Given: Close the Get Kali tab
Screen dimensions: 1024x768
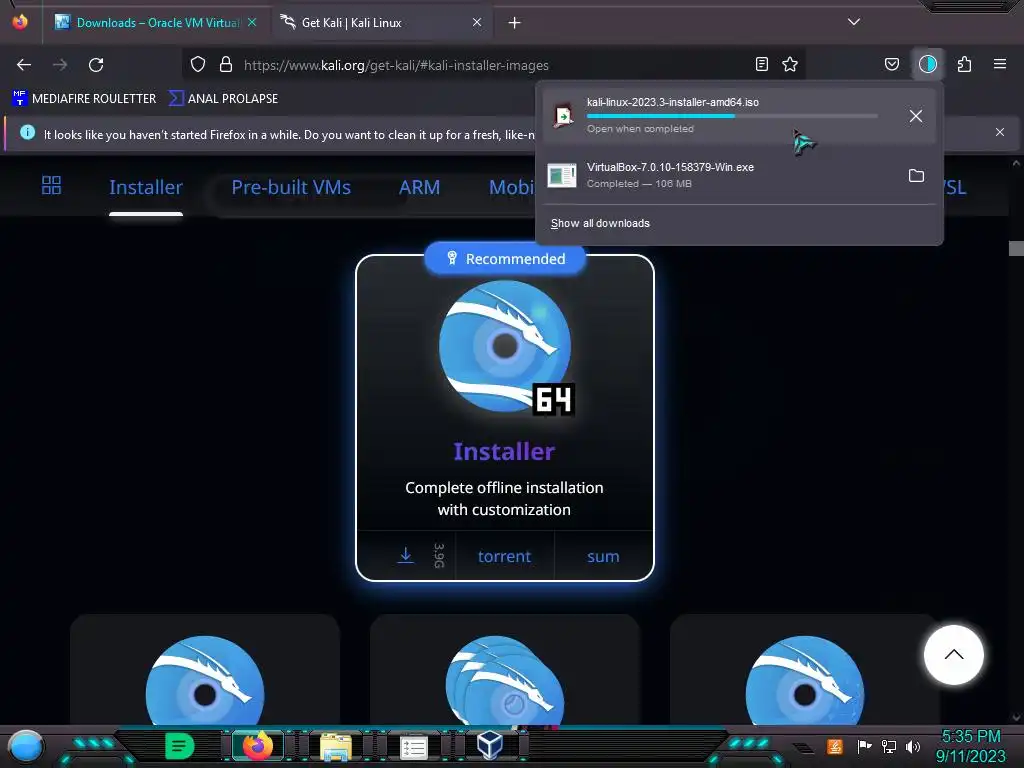Looking at the screenshot, I should (x=477, y=22).
